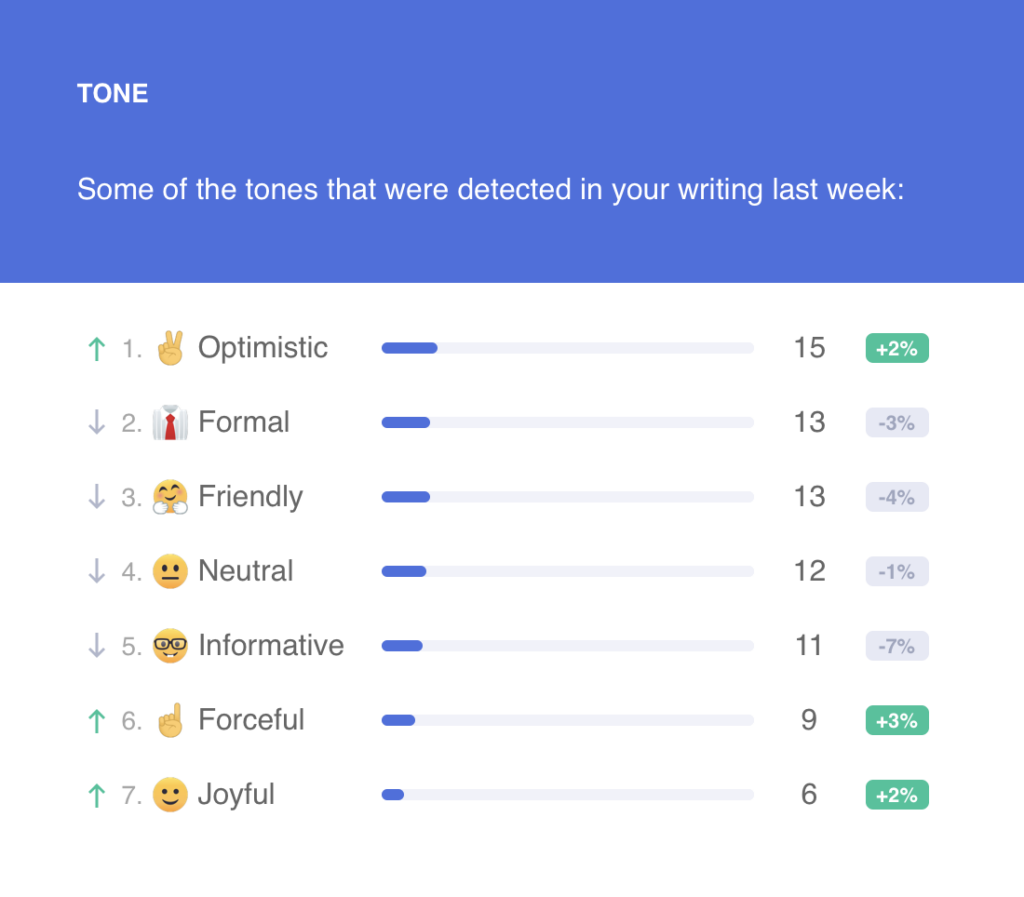Image resolution: width=1024 pixels, height=897 pixels.
Task: Select the Forceful tone label
Action: point(251,720)
